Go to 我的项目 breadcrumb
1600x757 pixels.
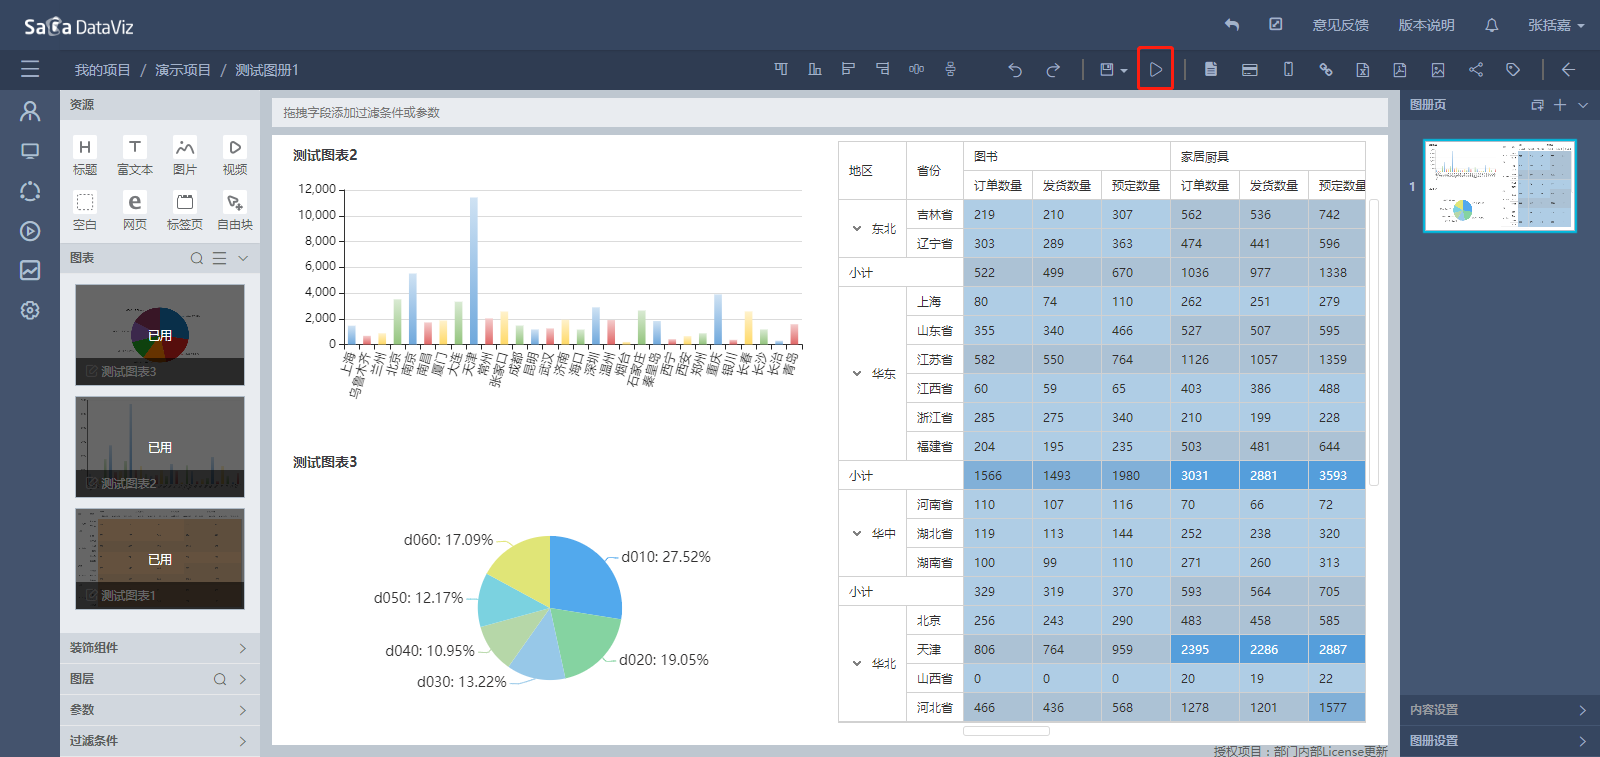103,70
